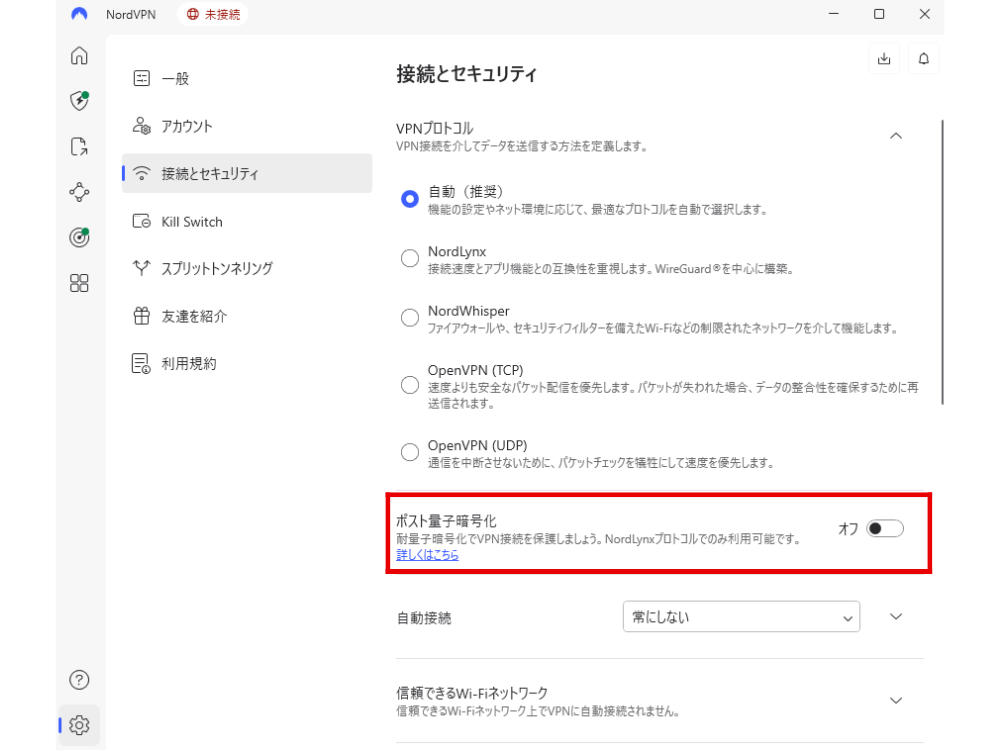Open the notifications bell icon

pos(923,59)
